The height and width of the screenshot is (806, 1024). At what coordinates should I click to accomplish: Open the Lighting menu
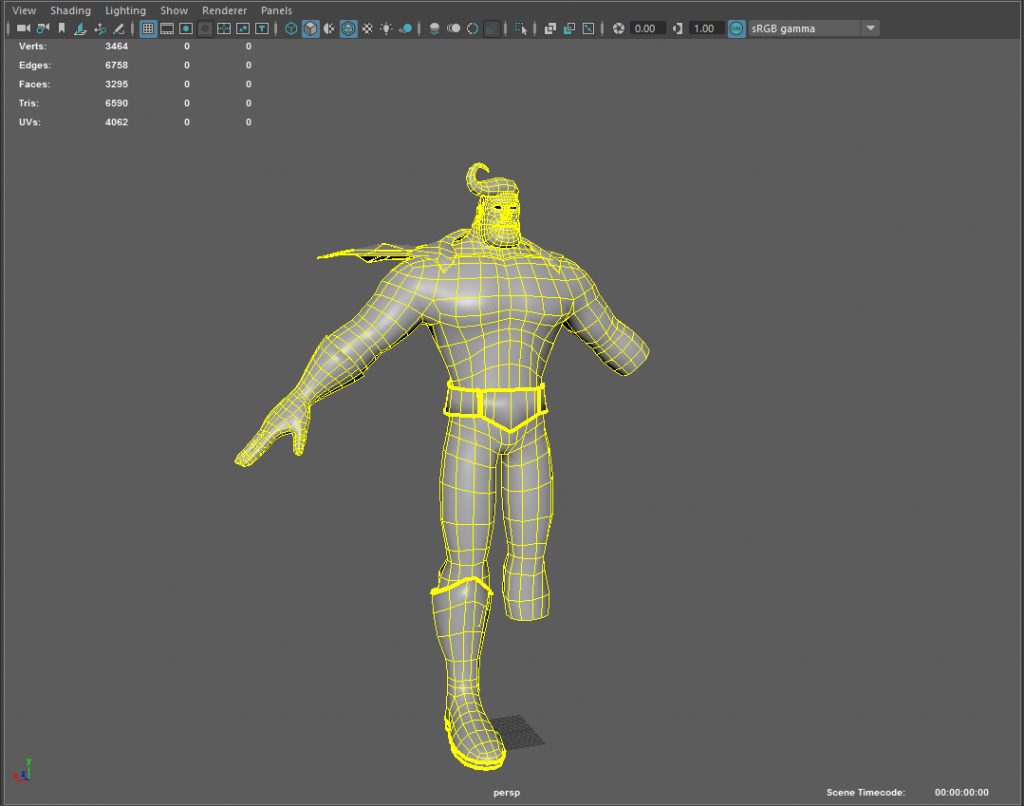tap(125, 10)
